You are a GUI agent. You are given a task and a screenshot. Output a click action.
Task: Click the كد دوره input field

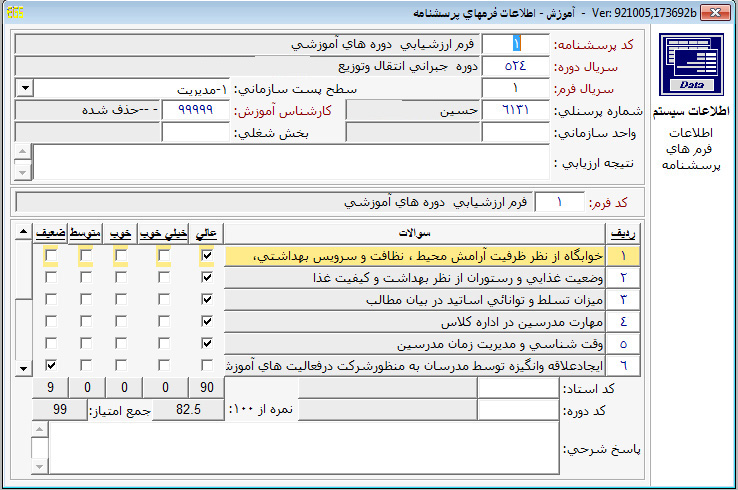pos(518,410)
